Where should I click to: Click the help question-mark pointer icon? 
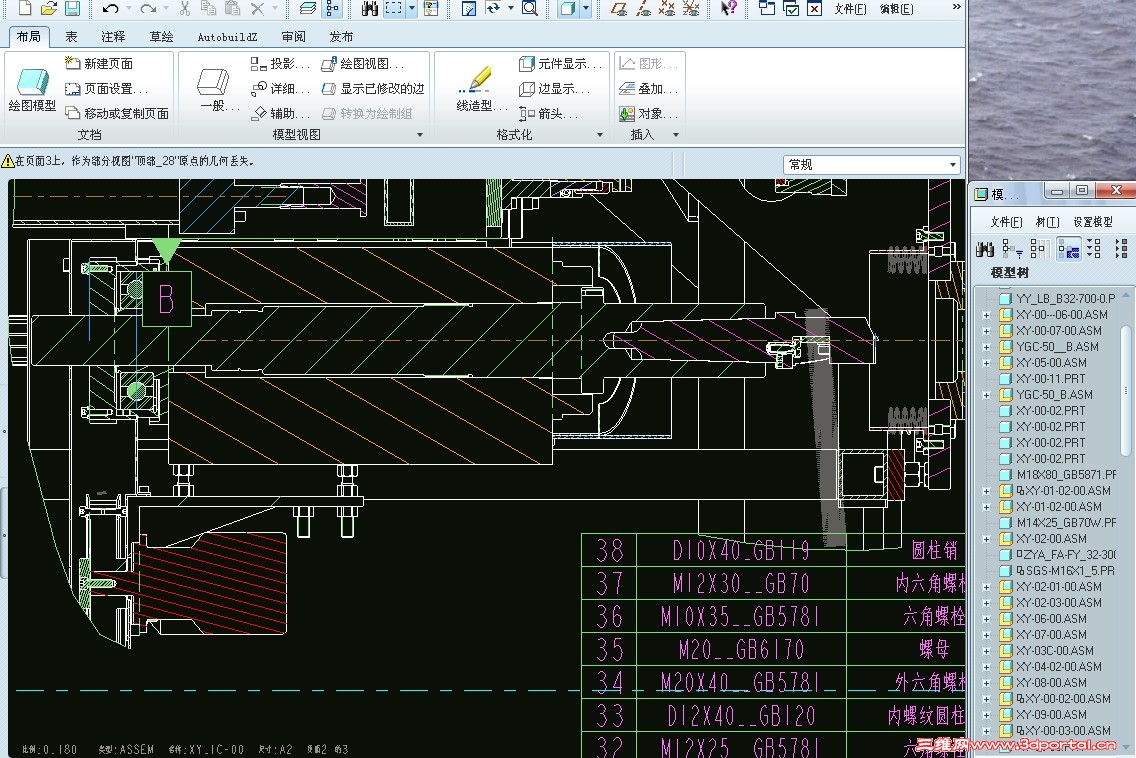729,9
